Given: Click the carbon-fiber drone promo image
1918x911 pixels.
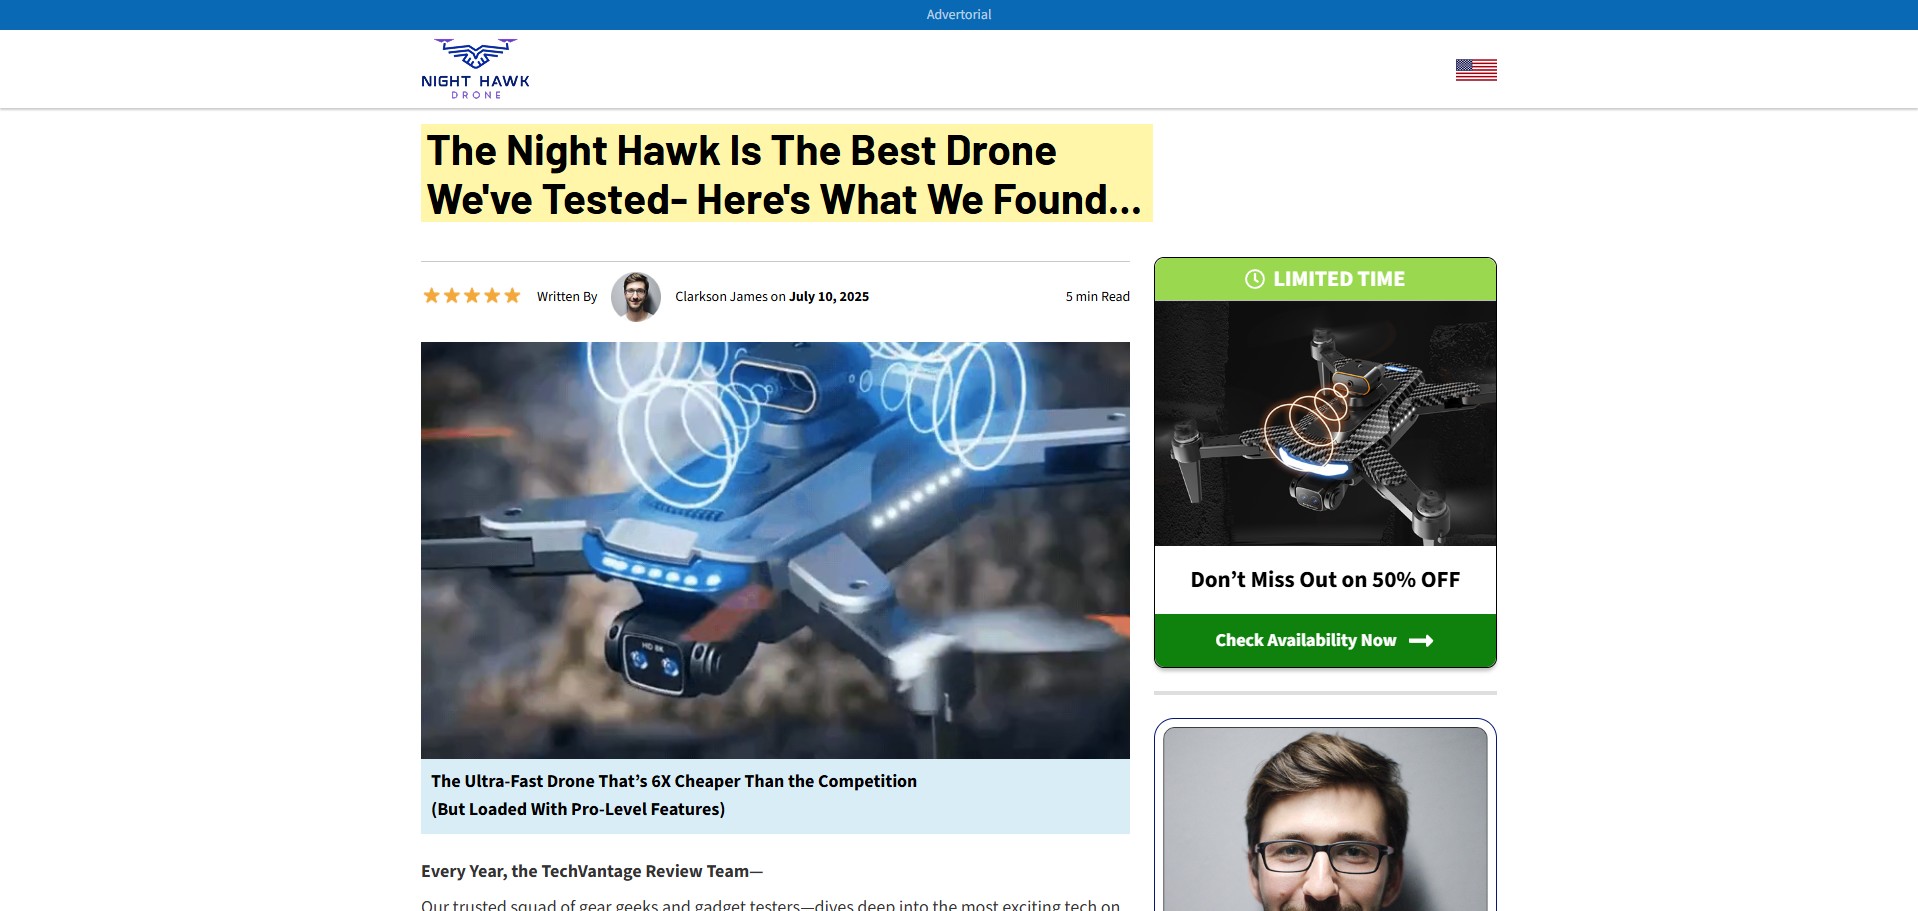Looking at the screenshot, I should (1325, 423).
